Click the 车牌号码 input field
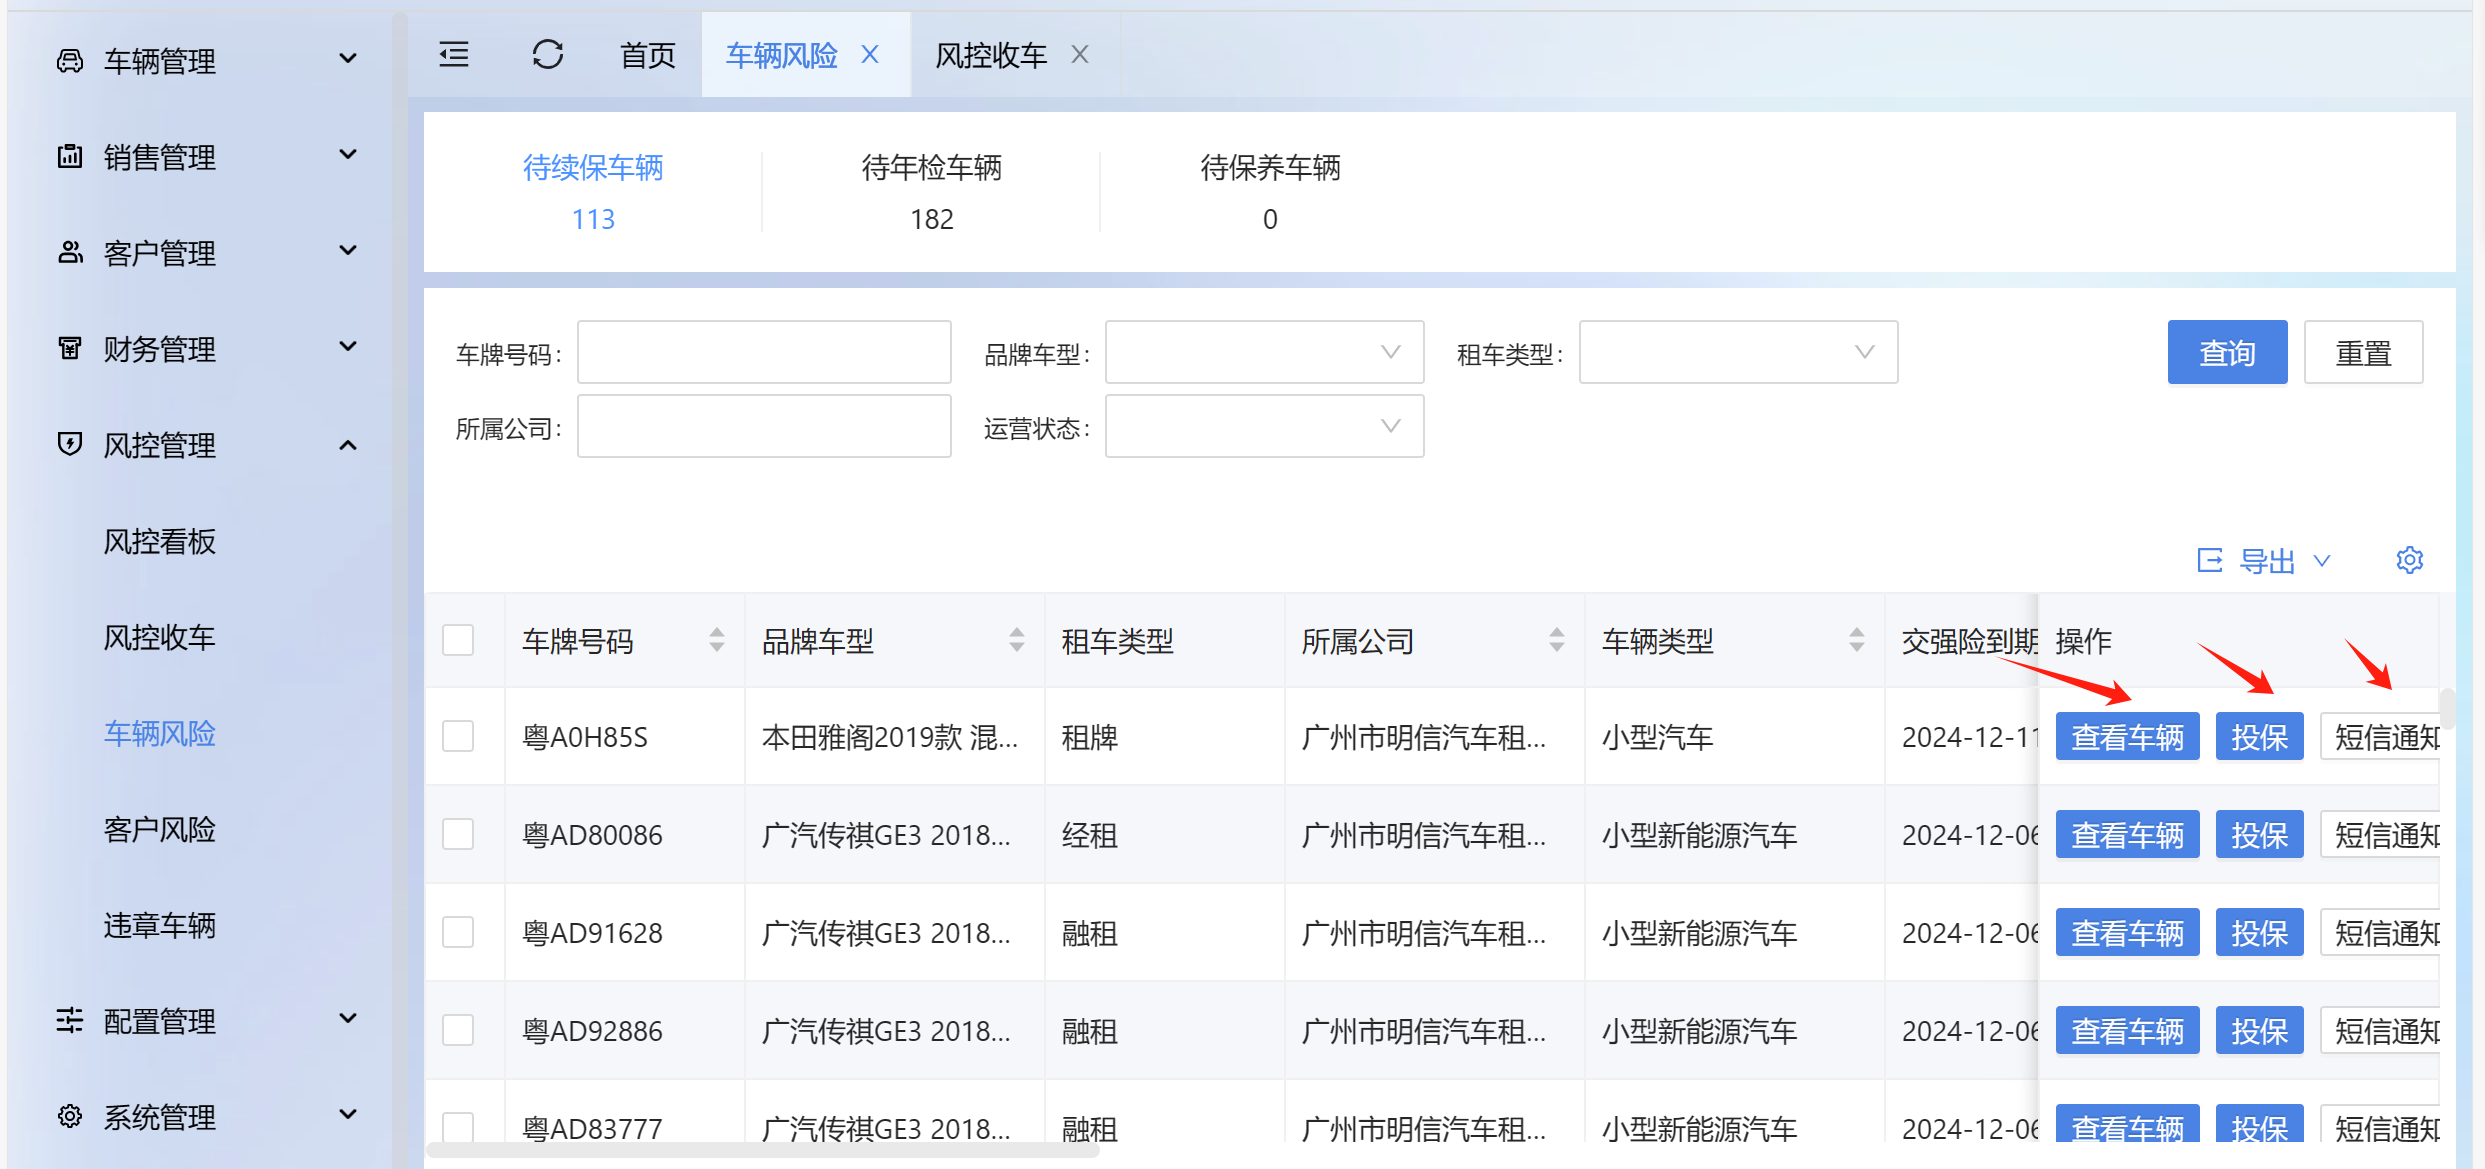Image resolution: width=2485 pixels, height=1169 pixels. click(x=764, y=352)
